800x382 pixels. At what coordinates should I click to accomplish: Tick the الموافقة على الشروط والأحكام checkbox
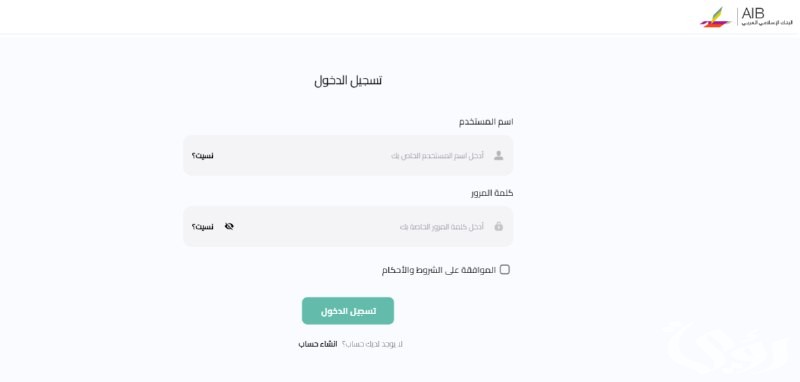[505, 270]
